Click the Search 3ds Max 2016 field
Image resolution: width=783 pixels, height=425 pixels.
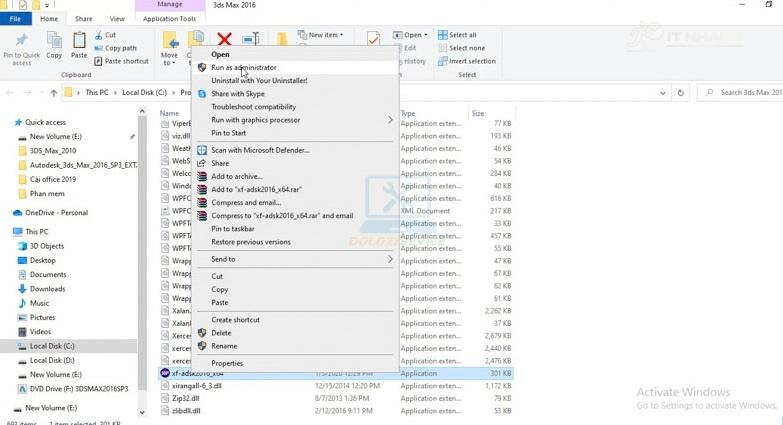[x=743, y=93]
